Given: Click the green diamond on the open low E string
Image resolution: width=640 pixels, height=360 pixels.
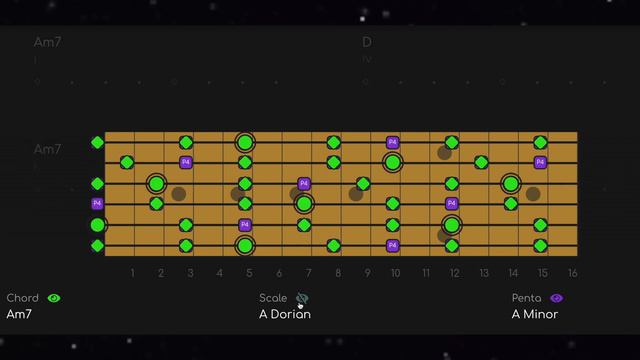Looking at the screenshot, I should point(98,246).
